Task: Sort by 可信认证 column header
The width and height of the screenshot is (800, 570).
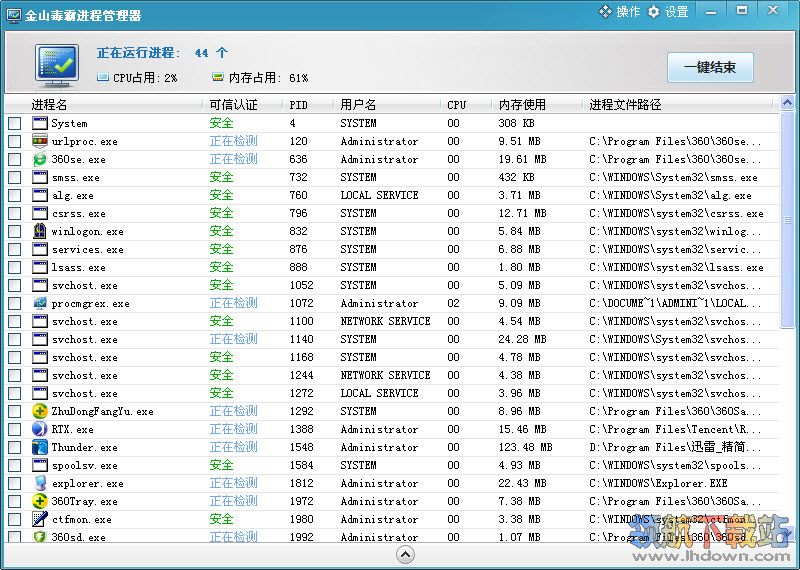Action: point(233,105)
